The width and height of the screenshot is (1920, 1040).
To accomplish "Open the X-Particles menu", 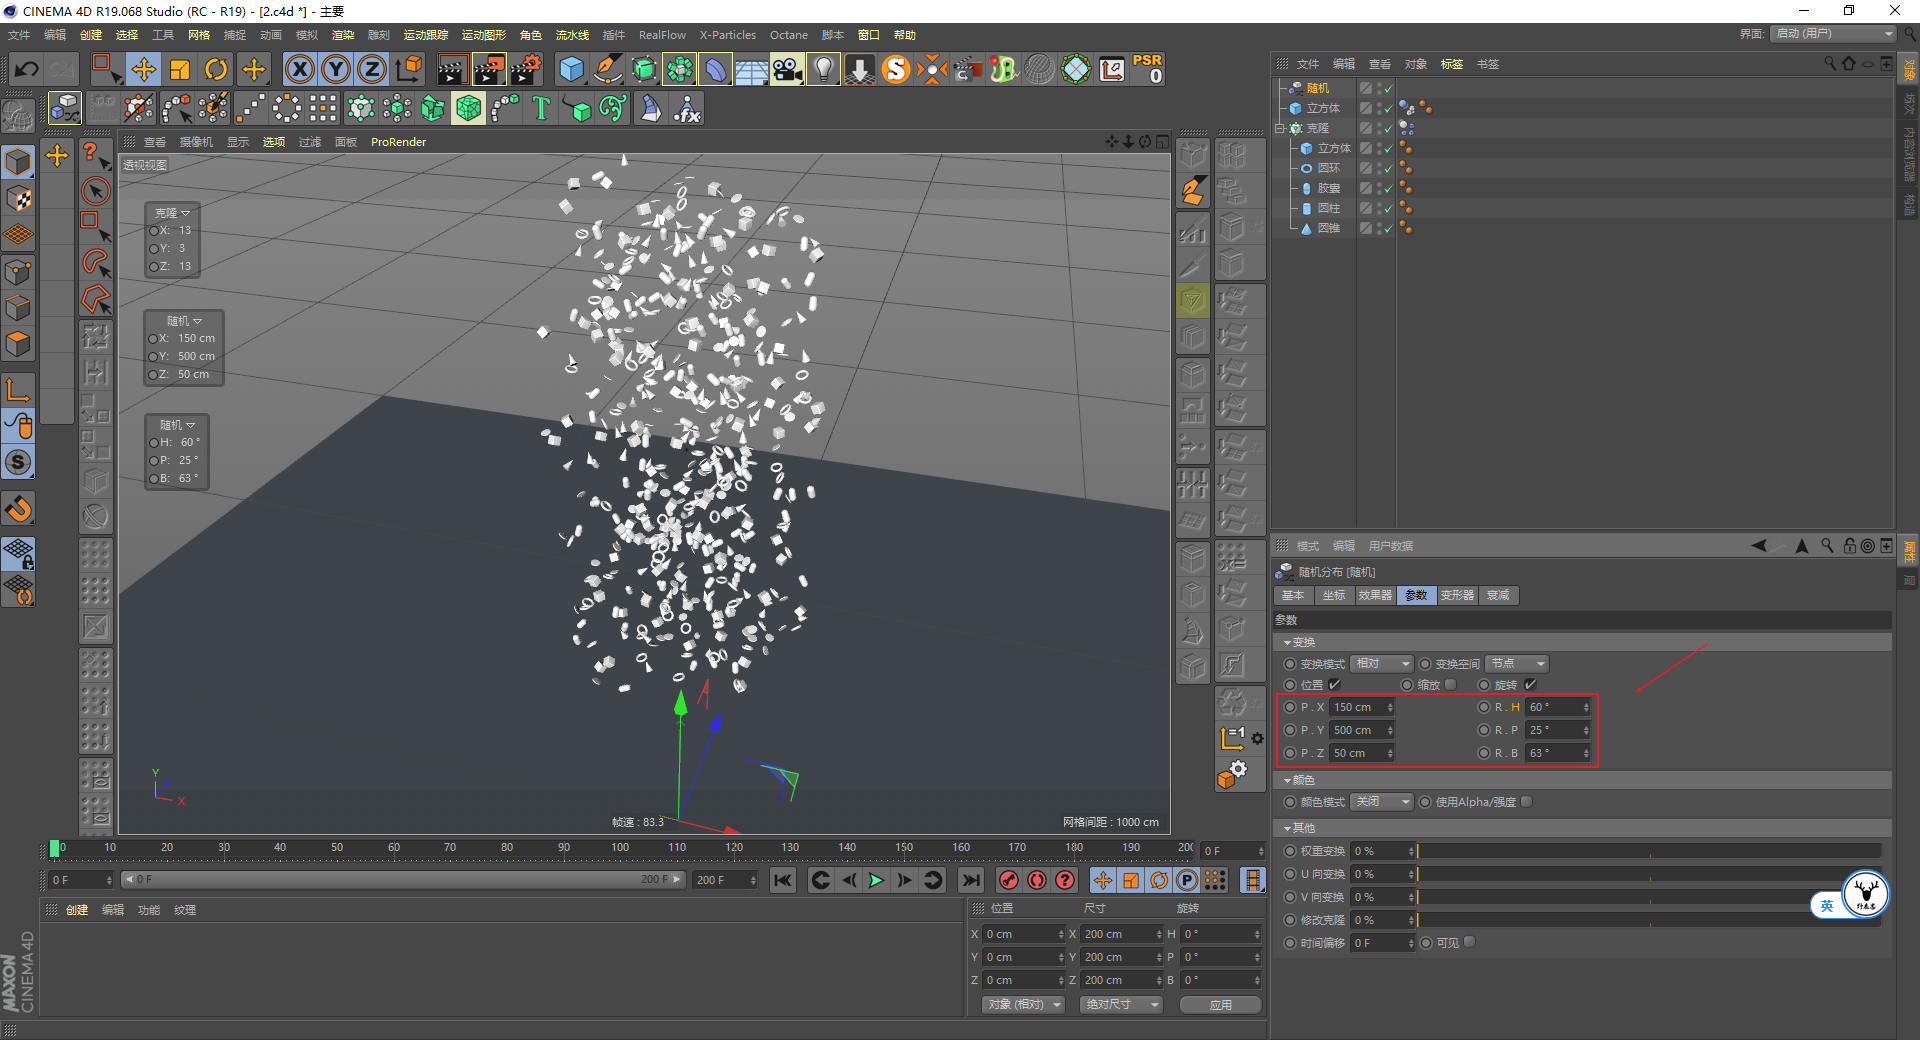I will tap(727, 35).
